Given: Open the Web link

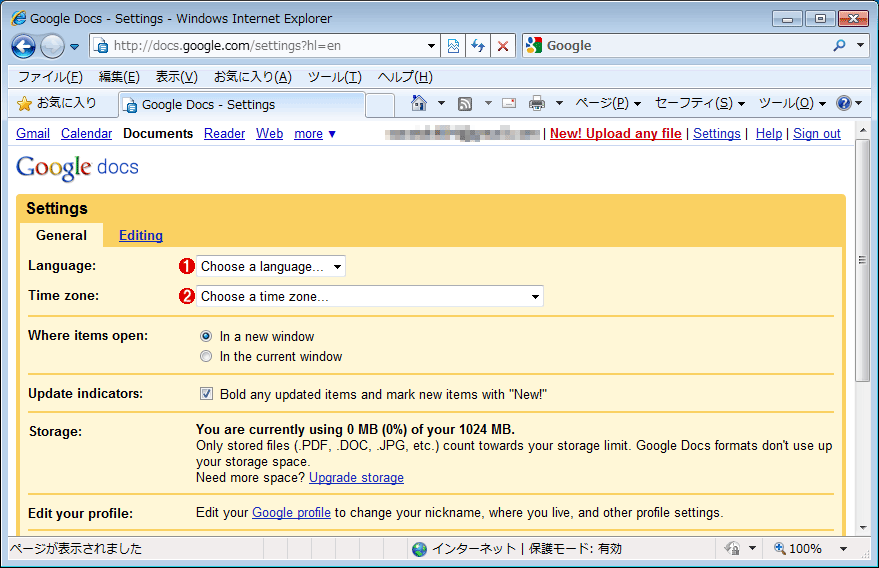Looking at the screenshot, I should [x=270, y=133].
